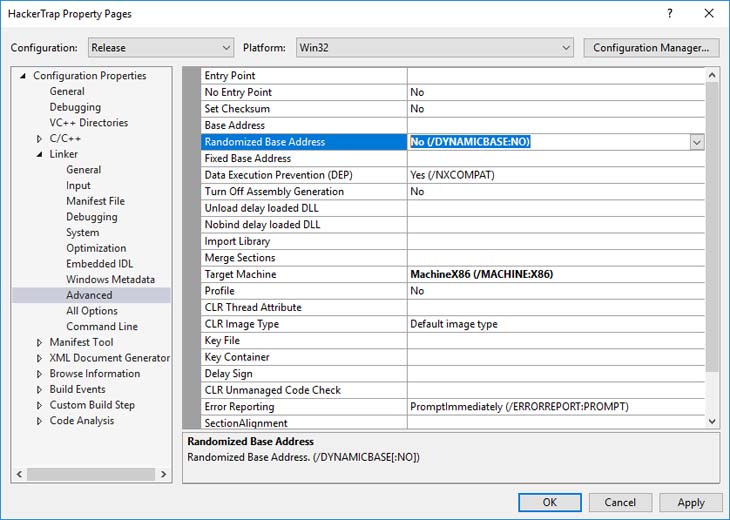Select Command Line under Linker
Viewport: 730px width, 520px height.
coord(102,326)
